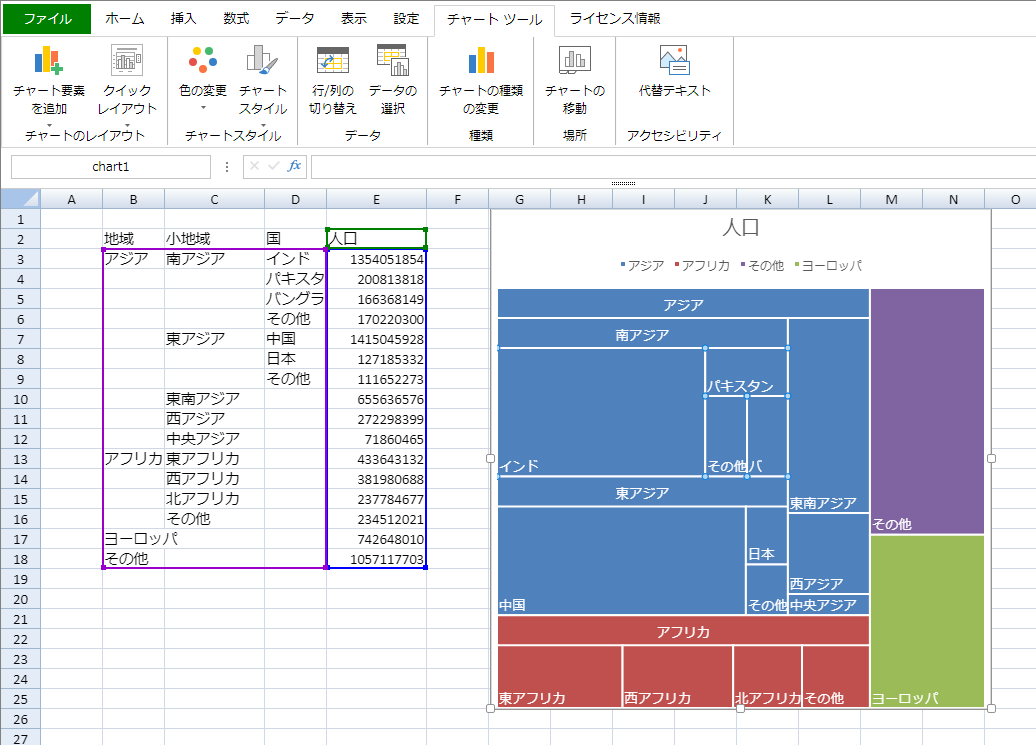
Task: Click the Add Chart Element icon
Action: coord(48,61)
